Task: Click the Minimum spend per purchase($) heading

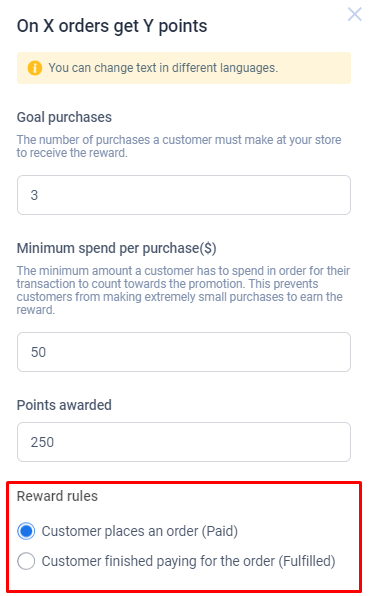Action: pyautogui.click(x=117, y=248)
